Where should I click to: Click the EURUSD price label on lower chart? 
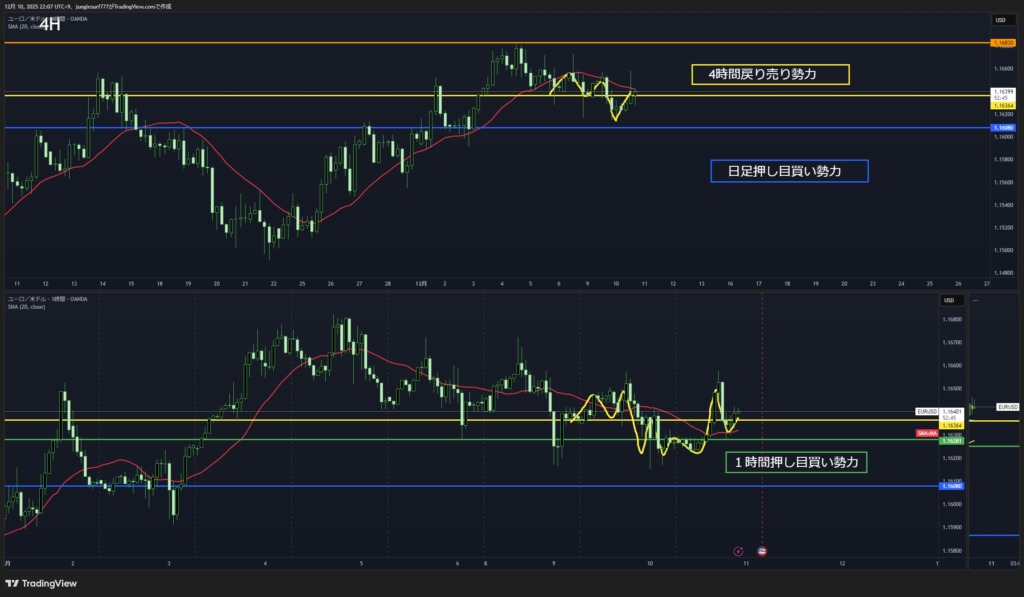[927, 411]
